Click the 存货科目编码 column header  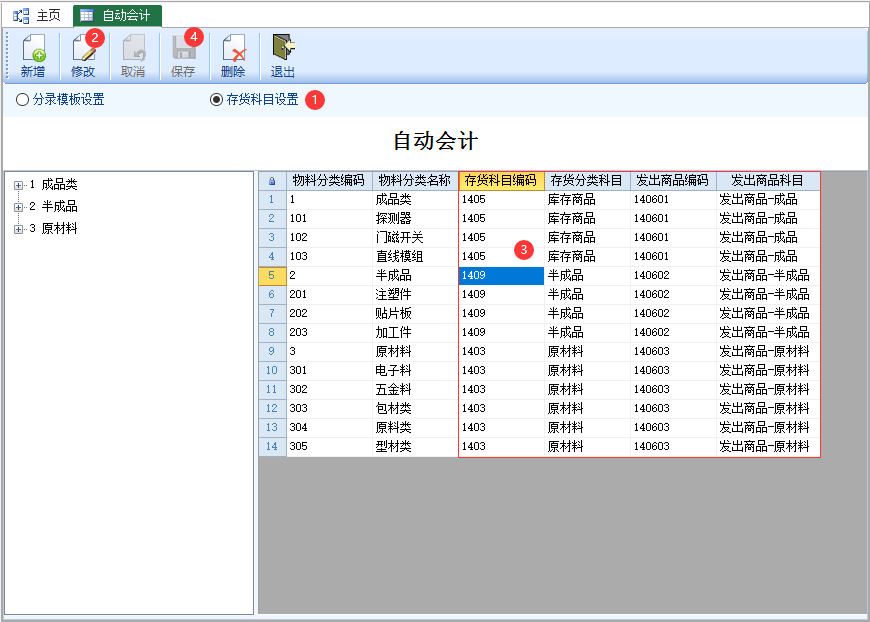pyautogui.click(x=501, y=181)
